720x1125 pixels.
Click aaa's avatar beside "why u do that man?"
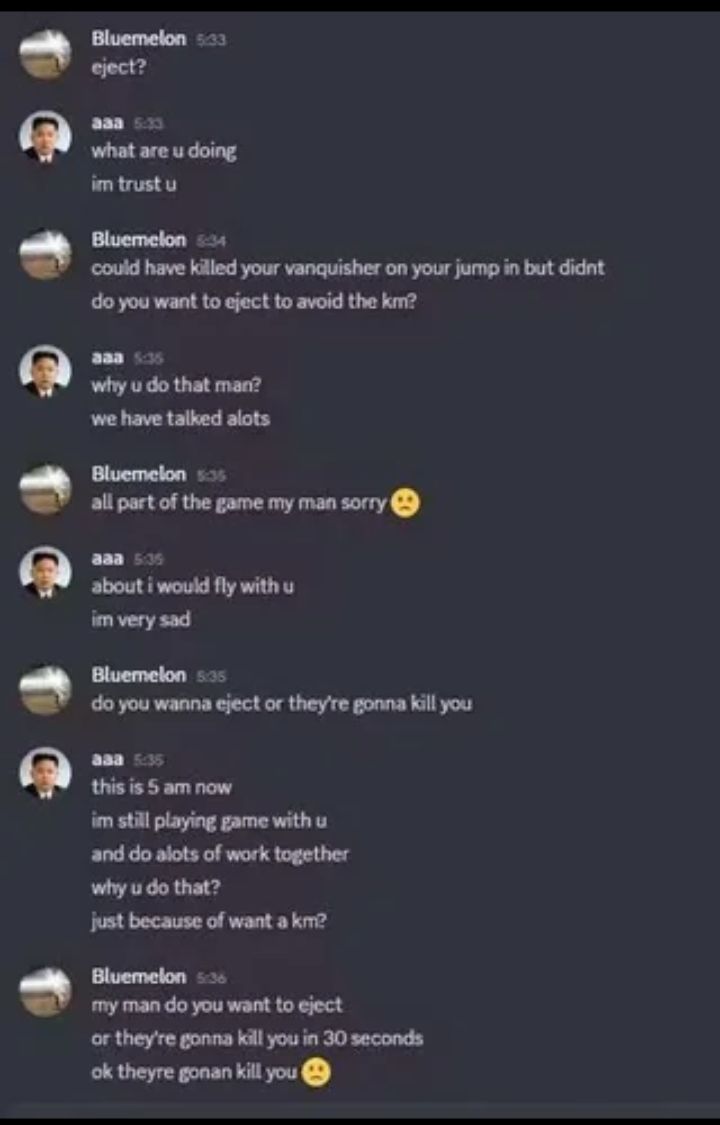(x=45, y=372)
